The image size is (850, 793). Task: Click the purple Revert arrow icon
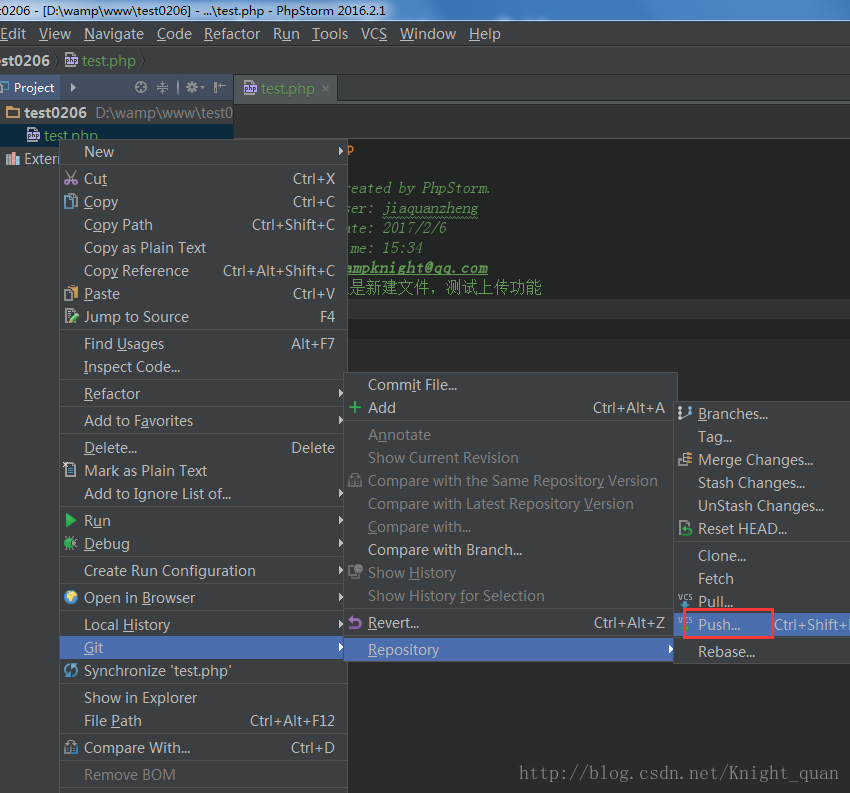pyautogui.click(x=355, y=622)
